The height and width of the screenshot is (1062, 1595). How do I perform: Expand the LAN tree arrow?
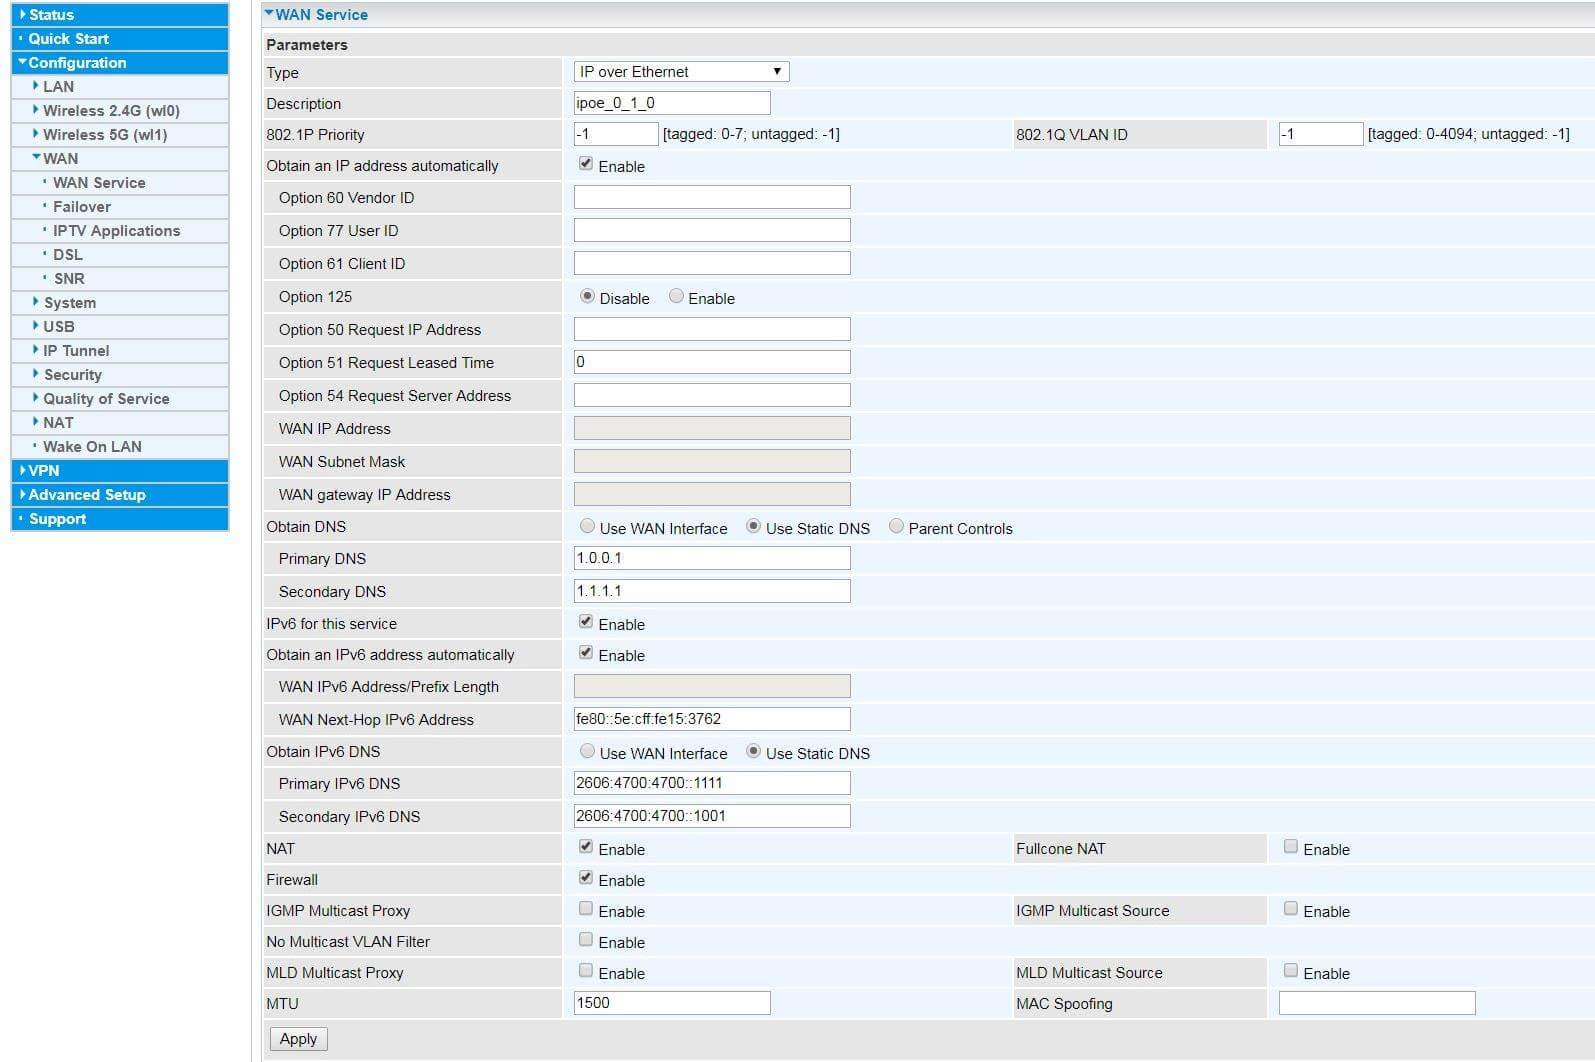pyautogui.click(x=36, y=86)
